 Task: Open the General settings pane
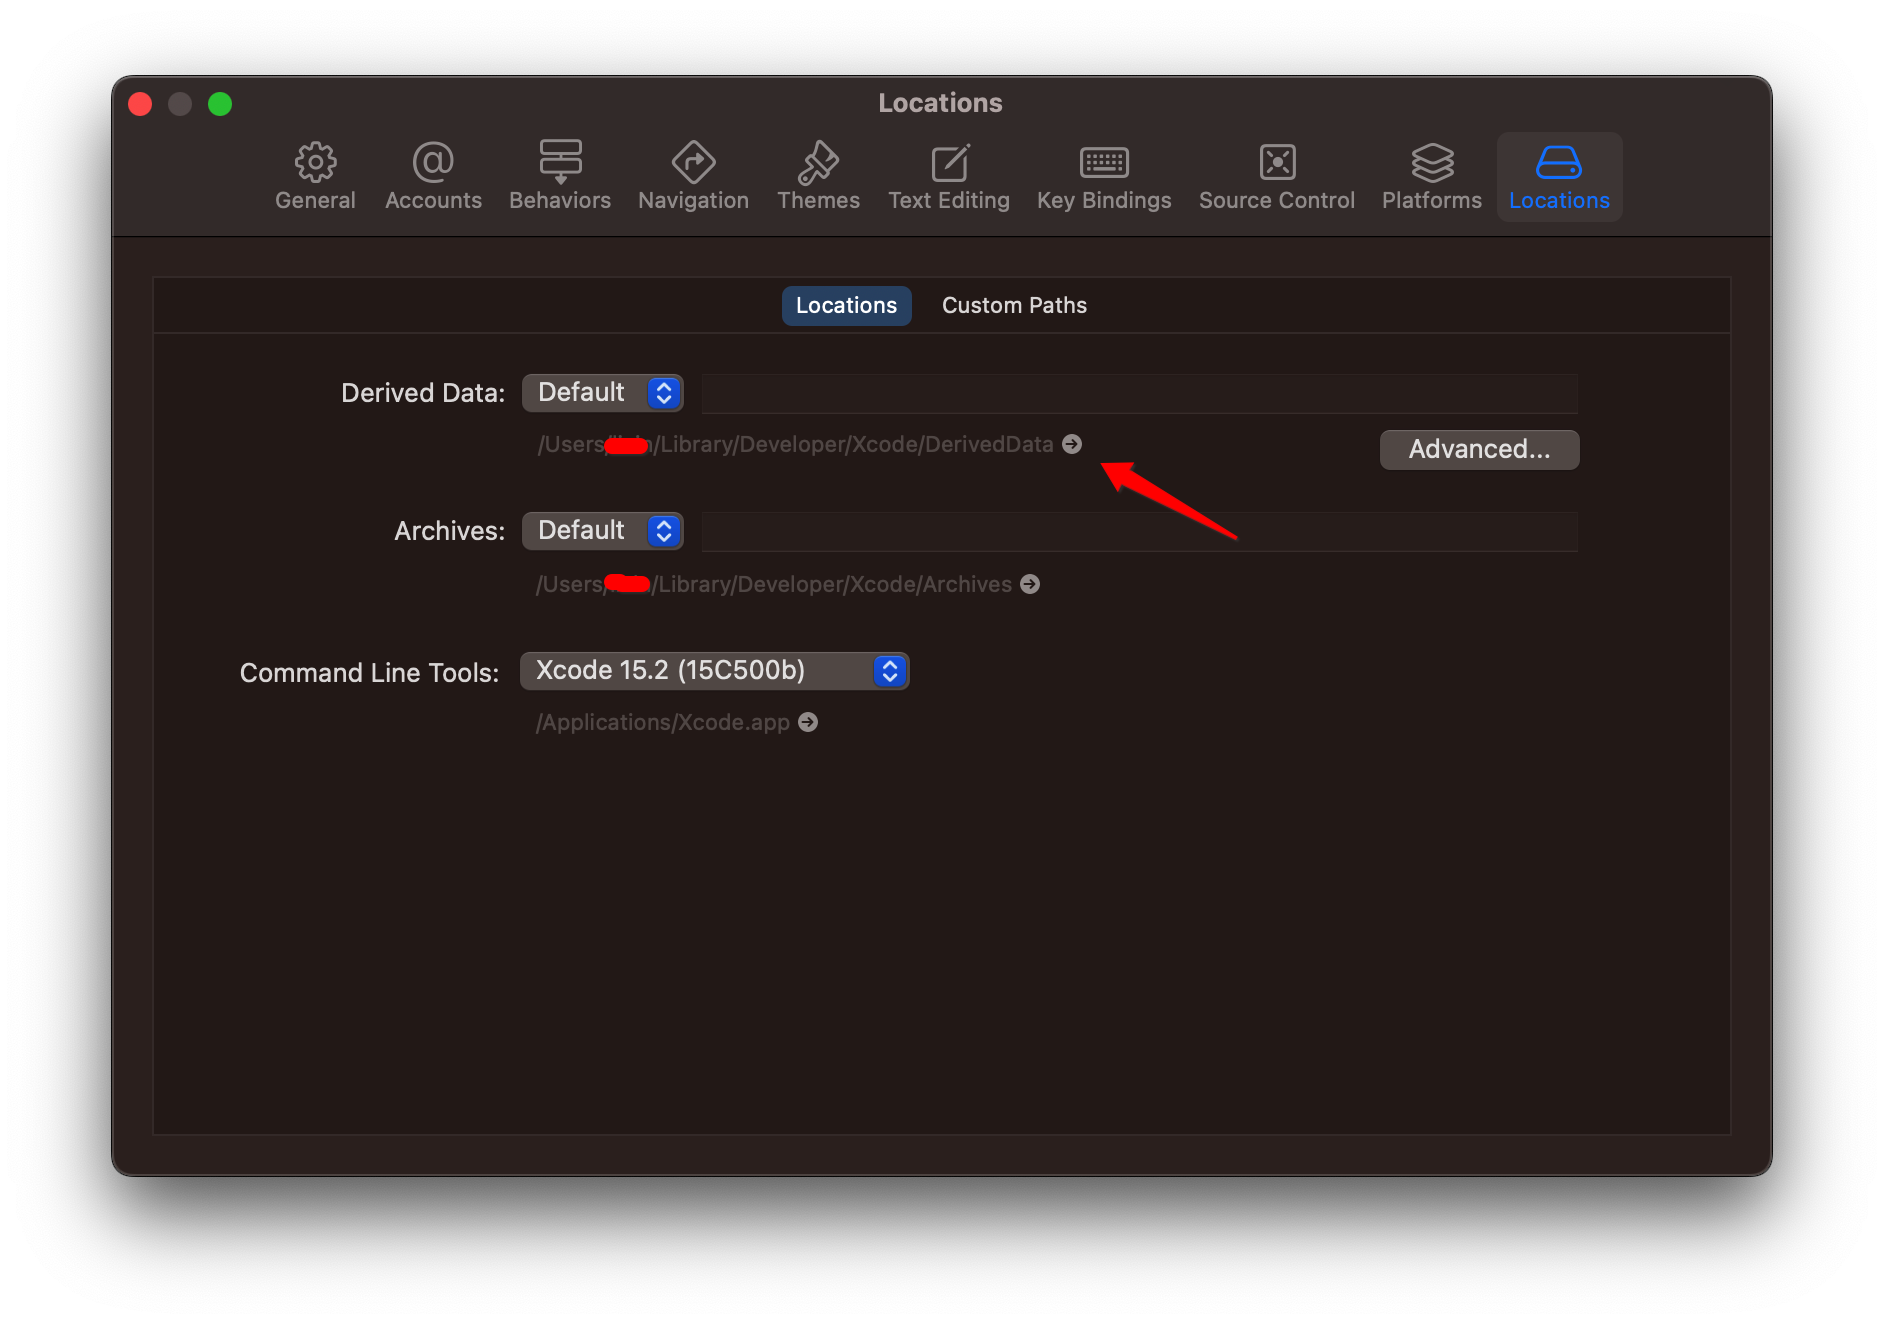click(315, 177)
